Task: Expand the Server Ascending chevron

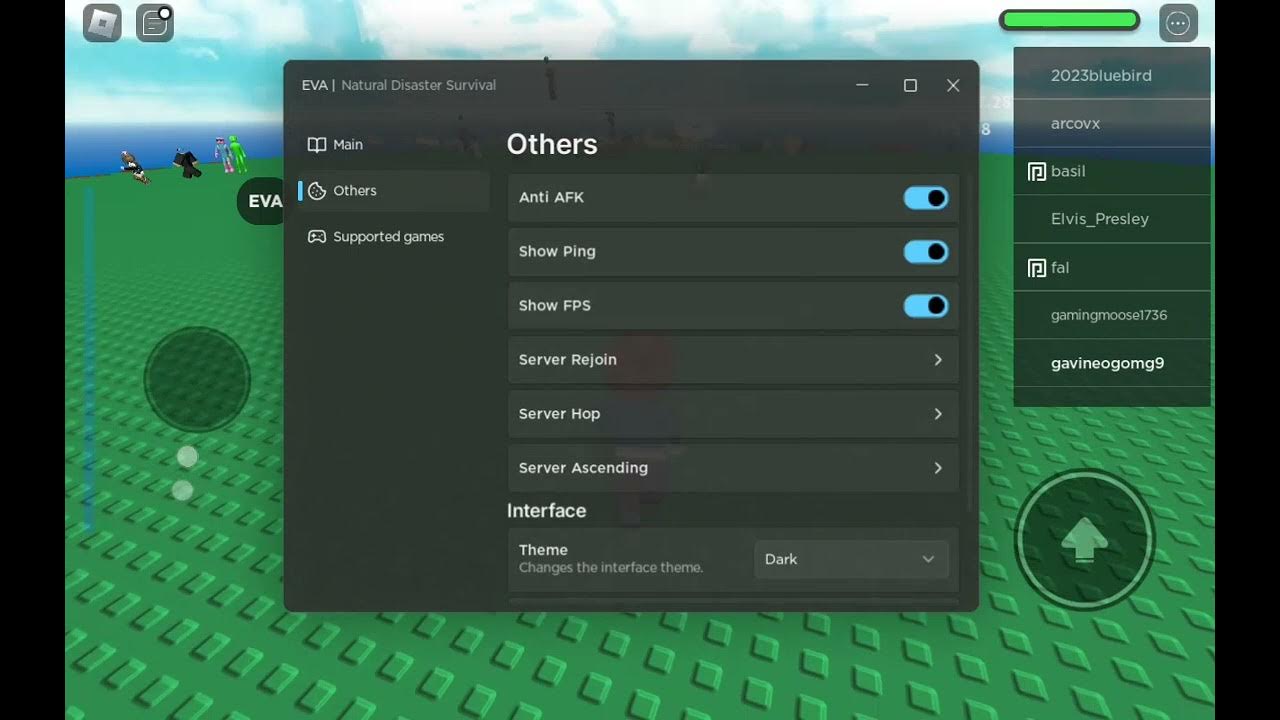Action: tap(938, 468)
